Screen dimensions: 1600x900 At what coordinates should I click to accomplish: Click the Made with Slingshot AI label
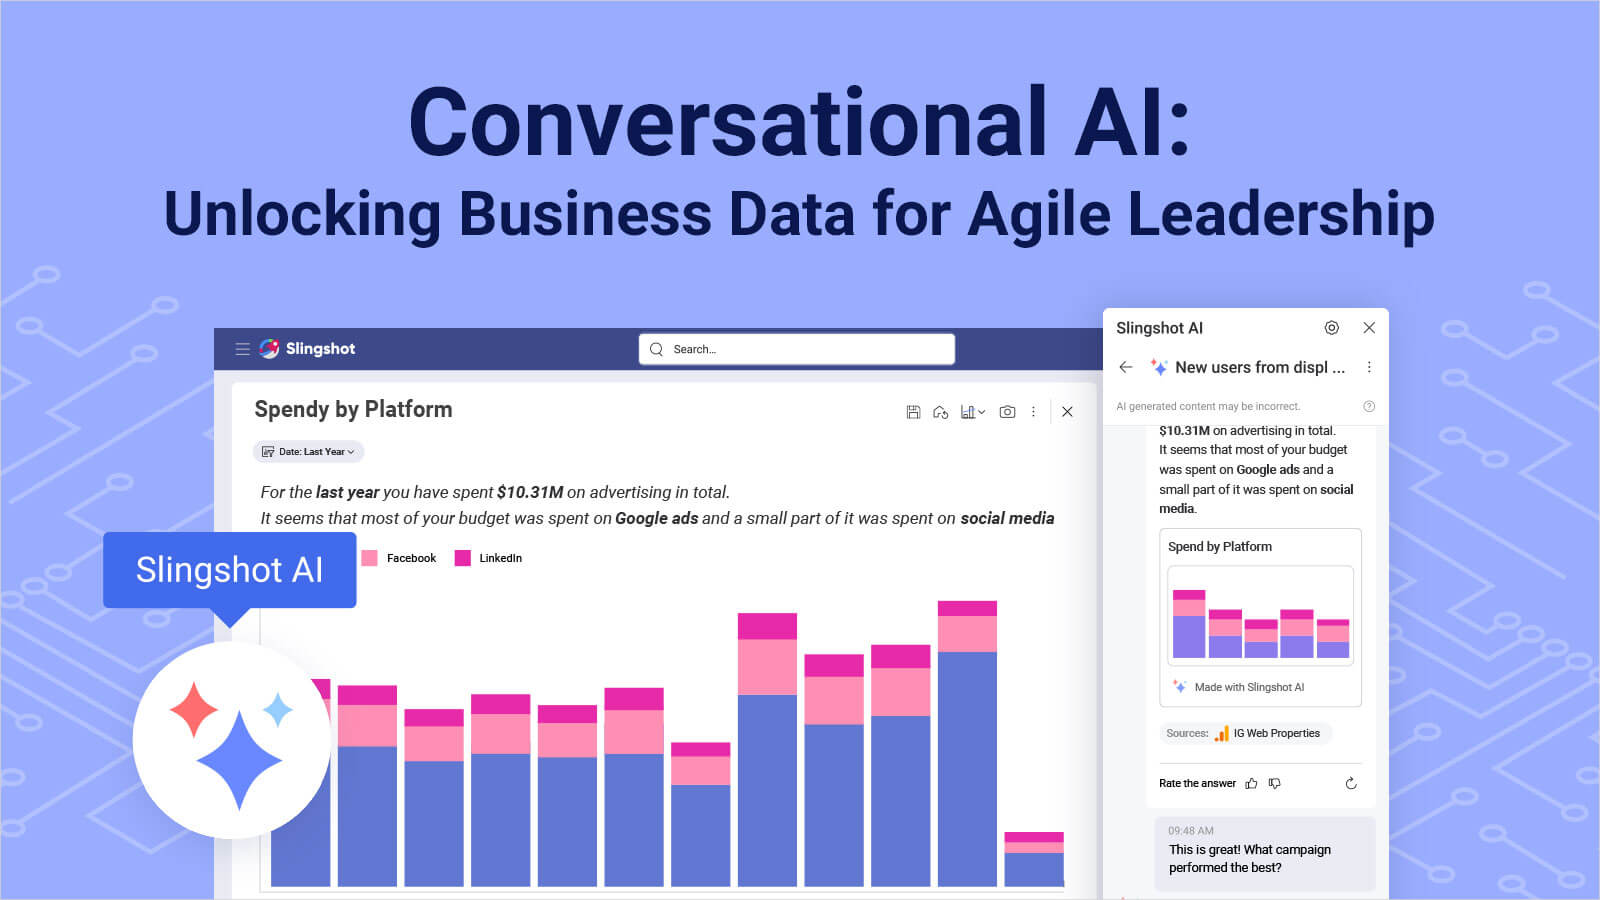(1249, 687)
